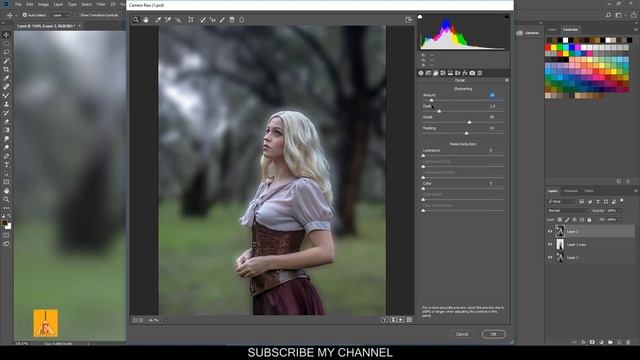
Task: Click the Sharpening Amount value field
Action: [x=492, y=95]
